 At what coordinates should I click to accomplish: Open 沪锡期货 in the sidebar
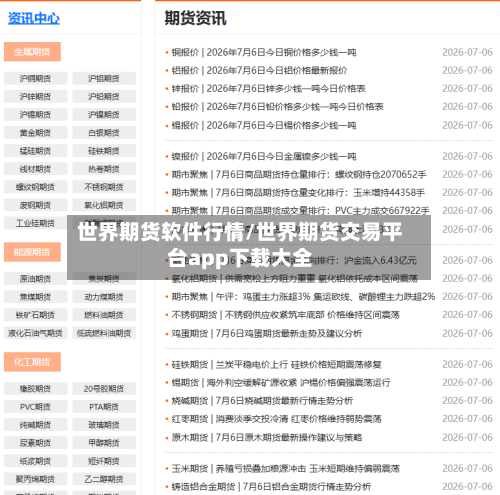click(x=35, y=114)
